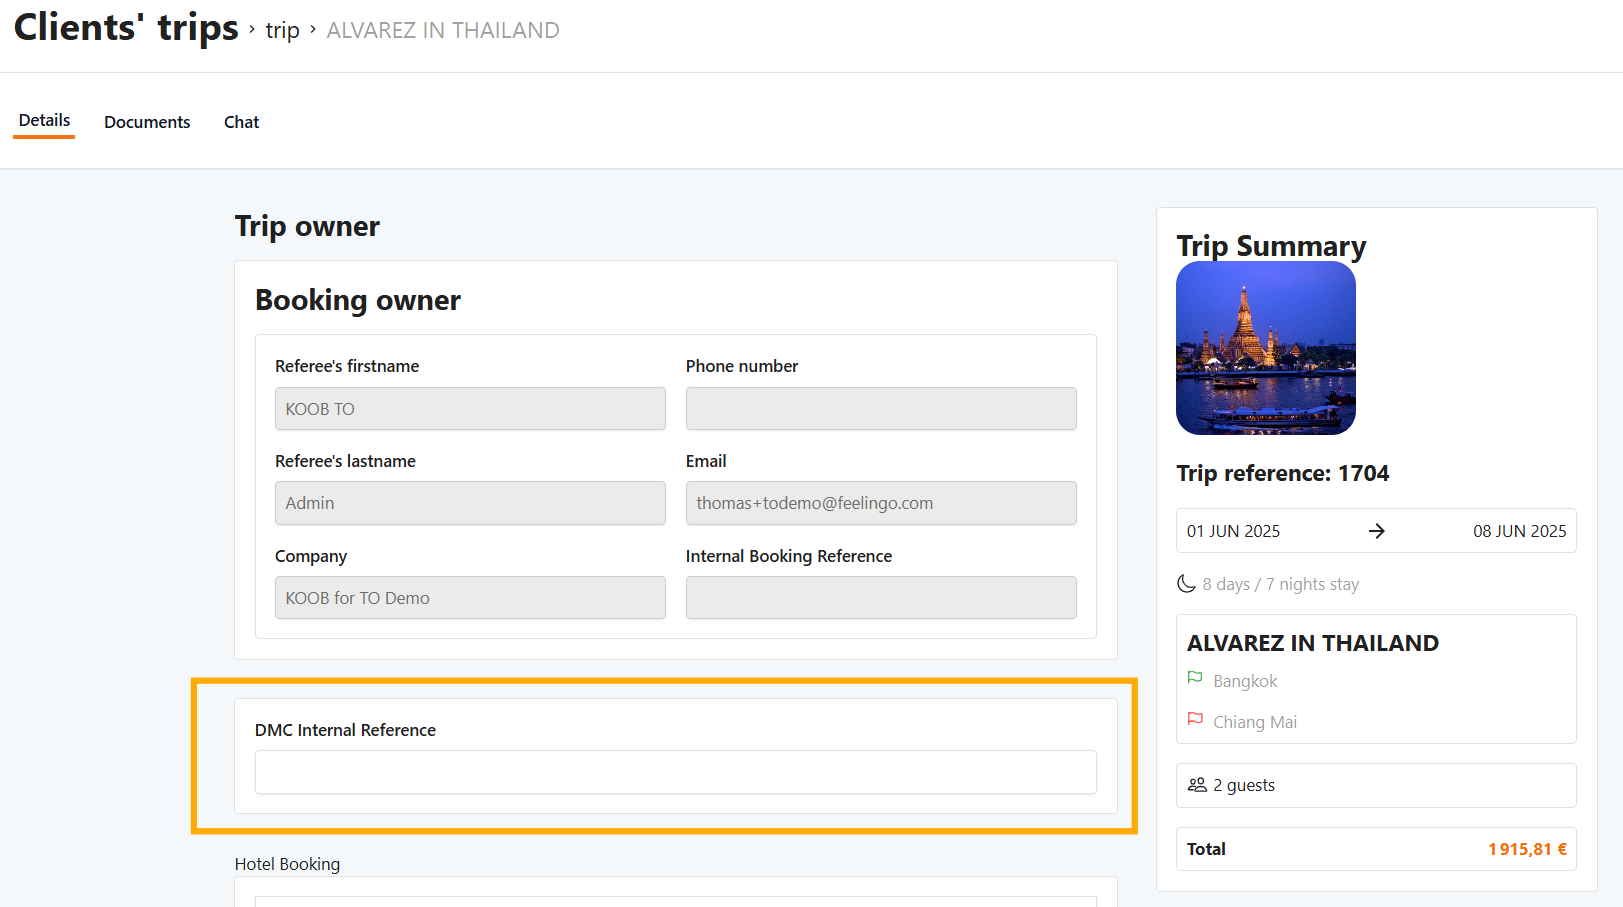Click the Company field
The width and height of the screenshot is (1623, 907).
tap(470, 598)
